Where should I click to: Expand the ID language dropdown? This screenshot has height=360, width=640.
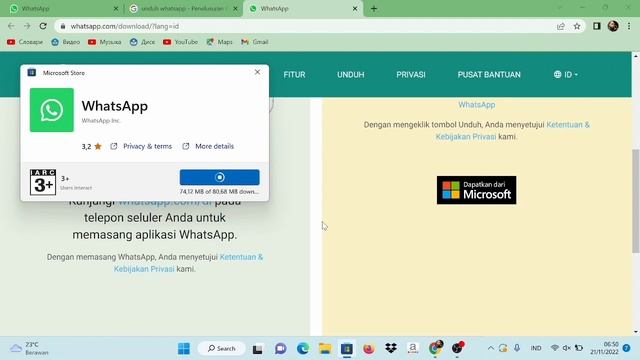click(x=566, y=75)
